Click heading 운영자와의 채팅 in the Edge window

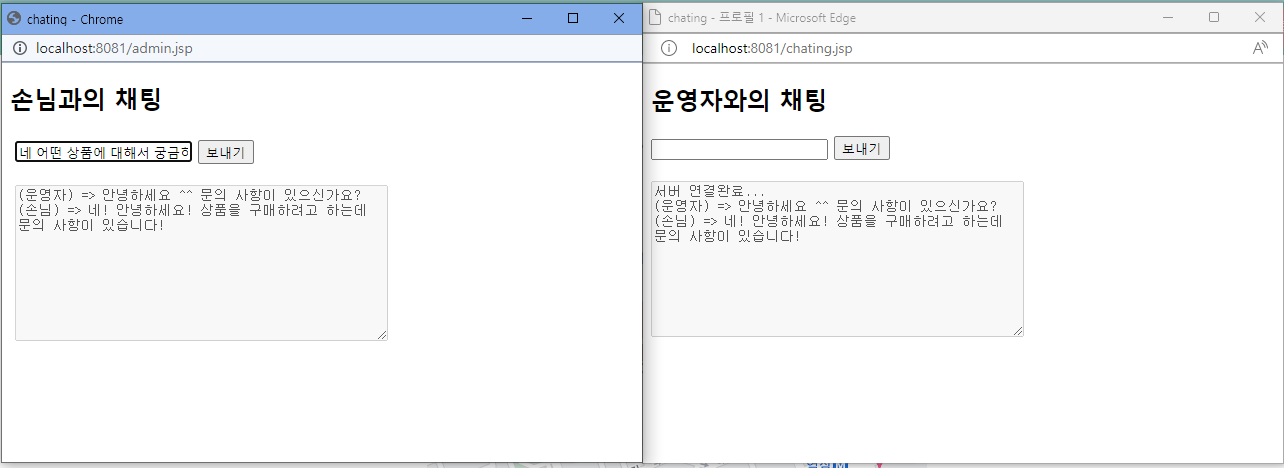tap(739, 100)
